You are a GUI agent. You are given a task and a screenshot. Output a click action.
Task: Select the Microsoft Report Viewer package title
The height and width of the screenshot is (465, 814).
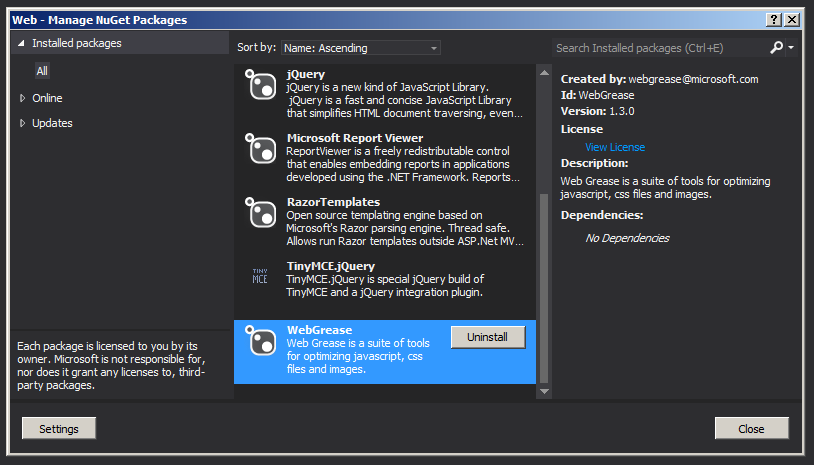(355, 138)
